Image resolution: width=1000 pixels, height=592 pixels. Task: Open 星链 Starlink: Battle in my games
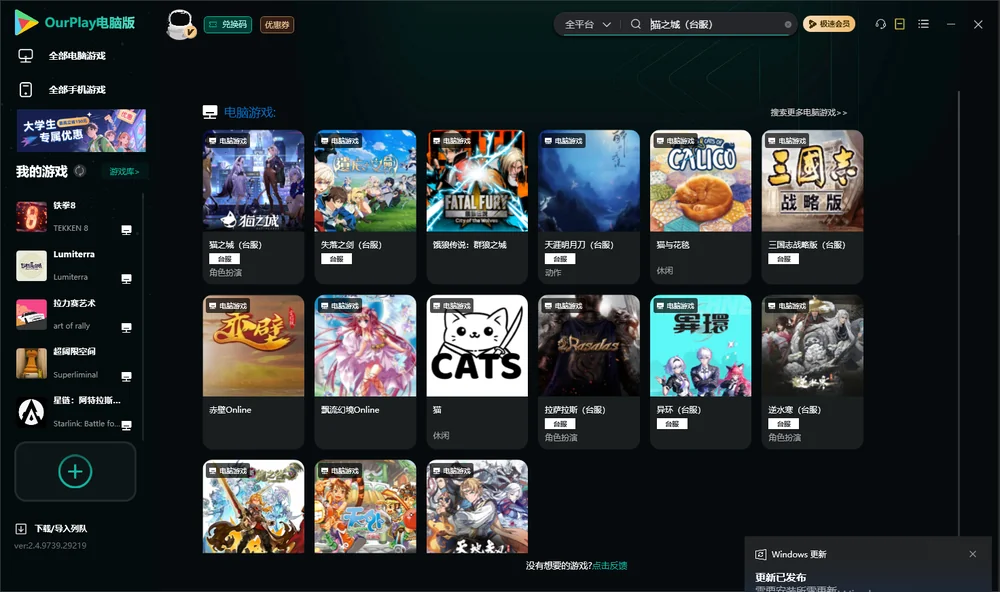(74, 412)
